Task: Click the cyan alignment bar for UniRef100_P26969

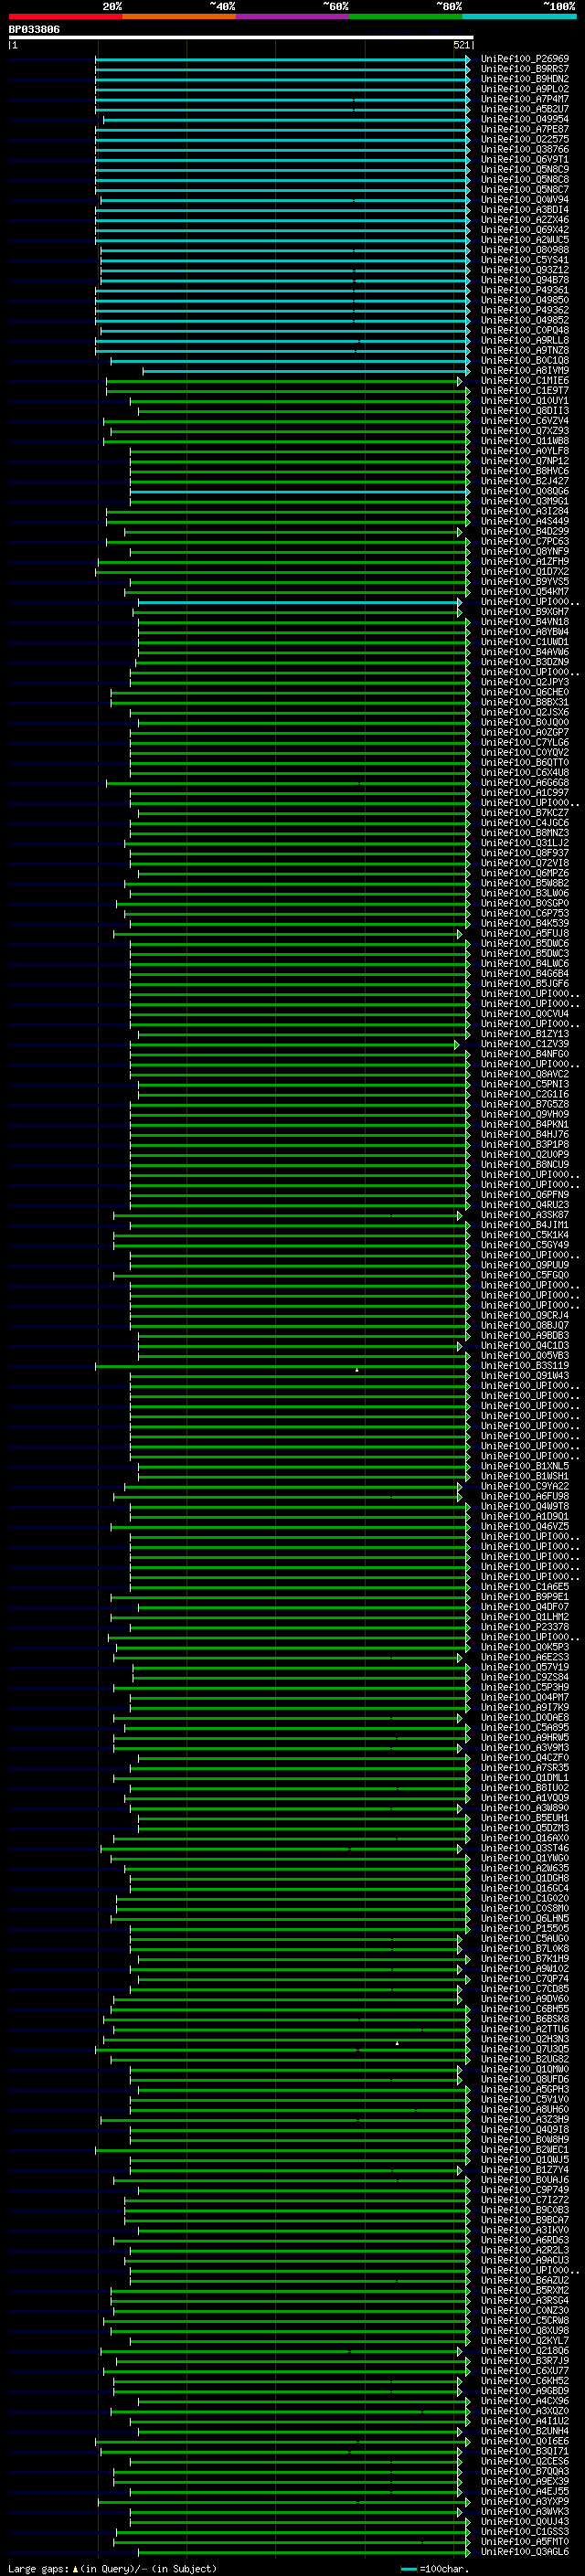Action: pyautogui.click(x=282, y=59)
